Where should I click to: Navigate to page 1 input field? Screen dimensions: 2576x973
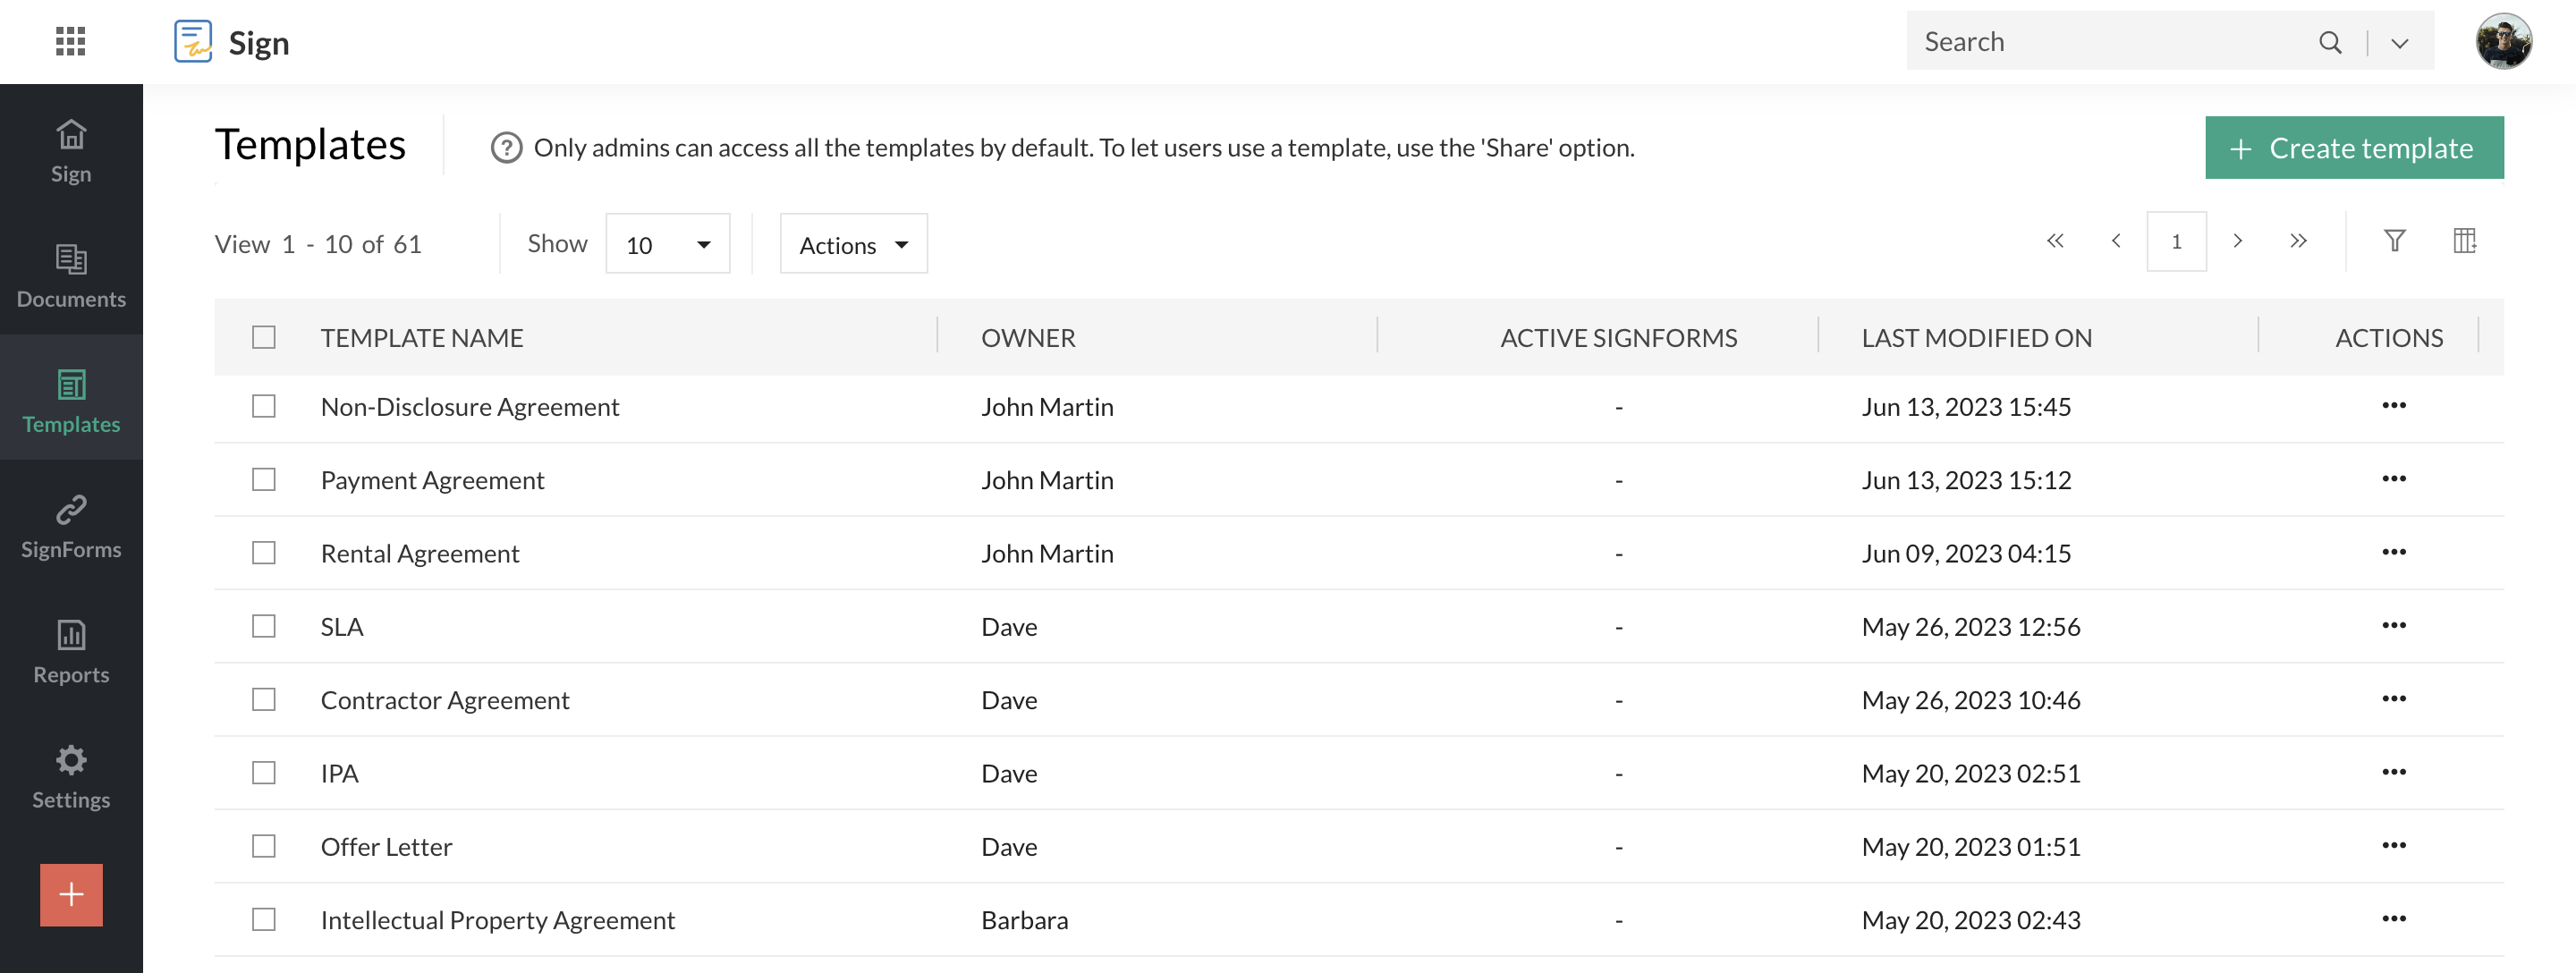point(2175,240)
